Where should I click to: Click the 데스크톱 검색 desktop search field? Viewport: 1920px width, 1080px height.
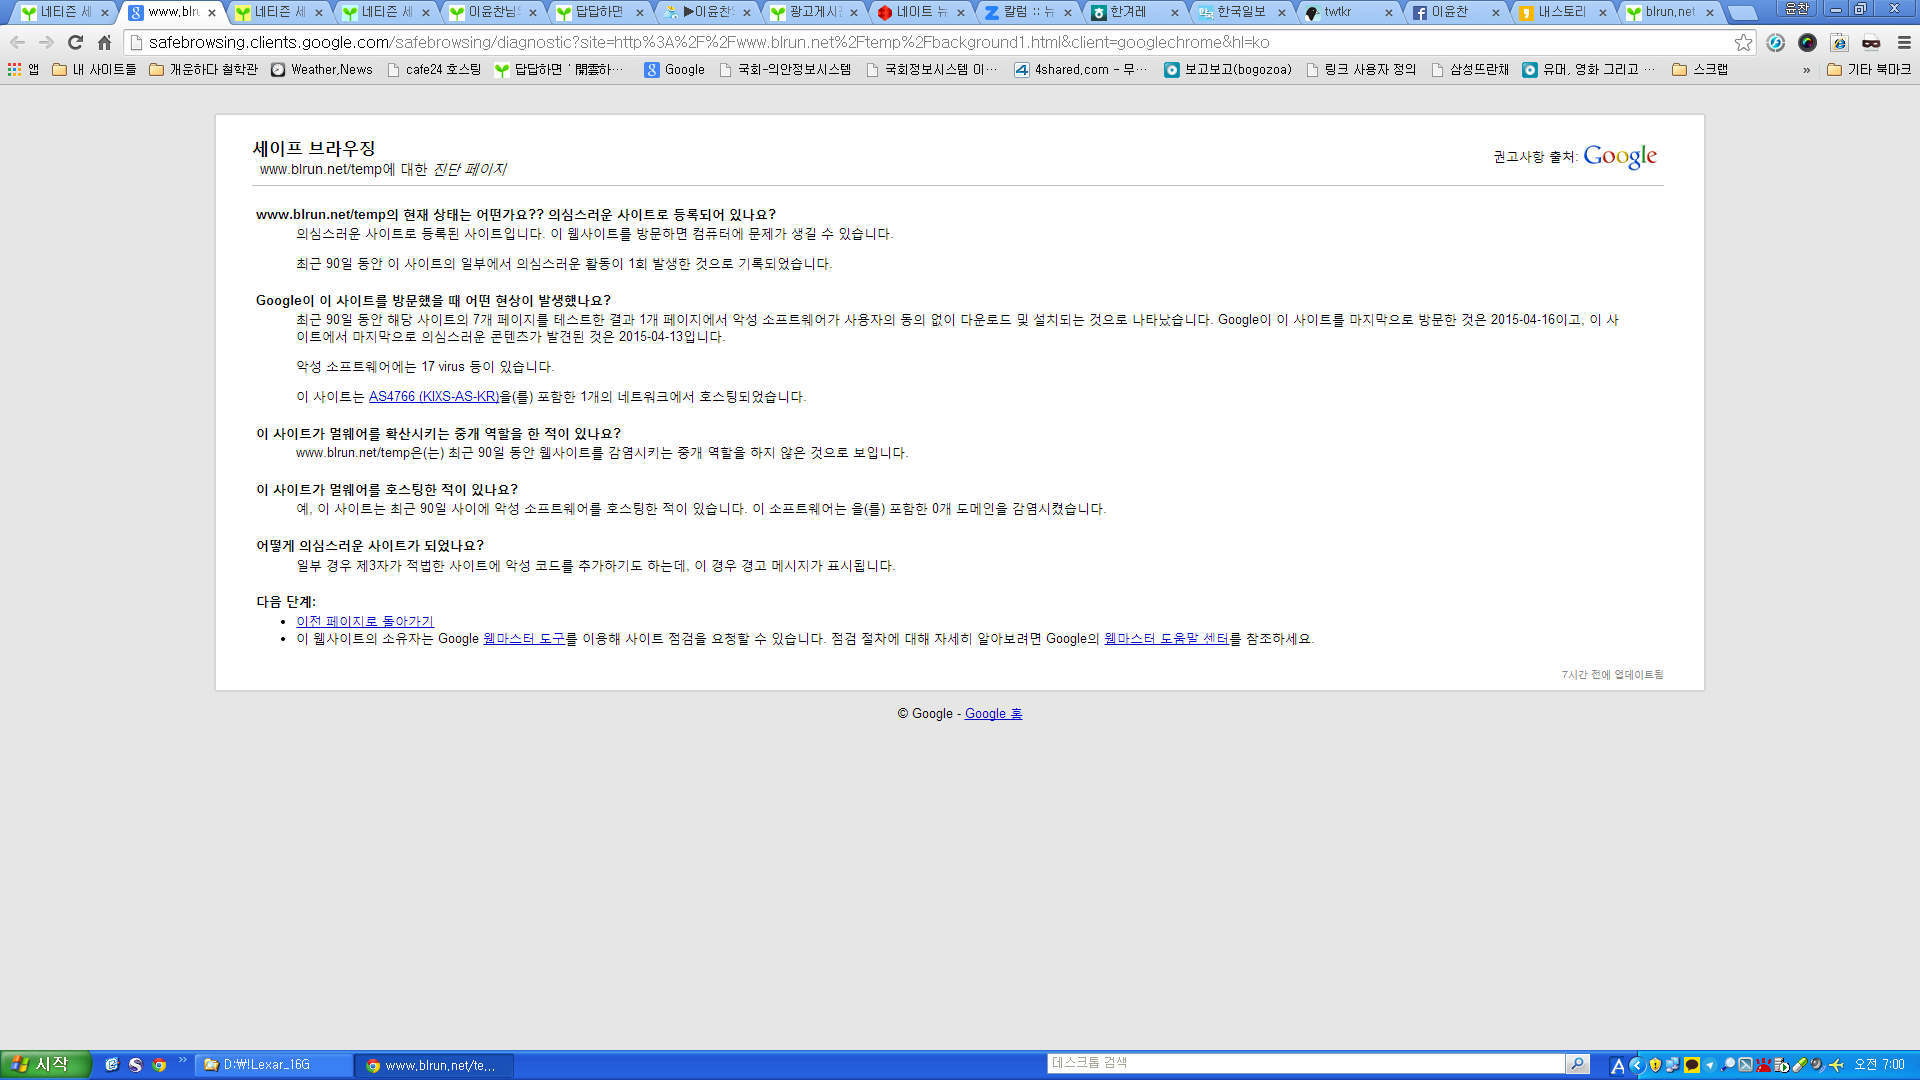click(x=1305, y=1064)
